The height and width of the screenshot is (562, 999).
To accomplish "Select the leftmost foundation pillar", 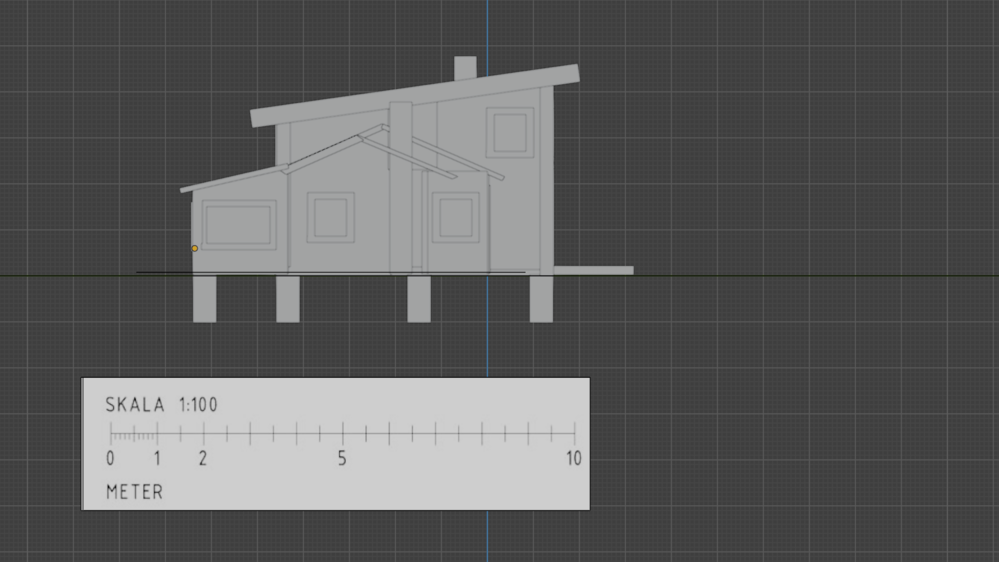I will click(x=204, y=299).
